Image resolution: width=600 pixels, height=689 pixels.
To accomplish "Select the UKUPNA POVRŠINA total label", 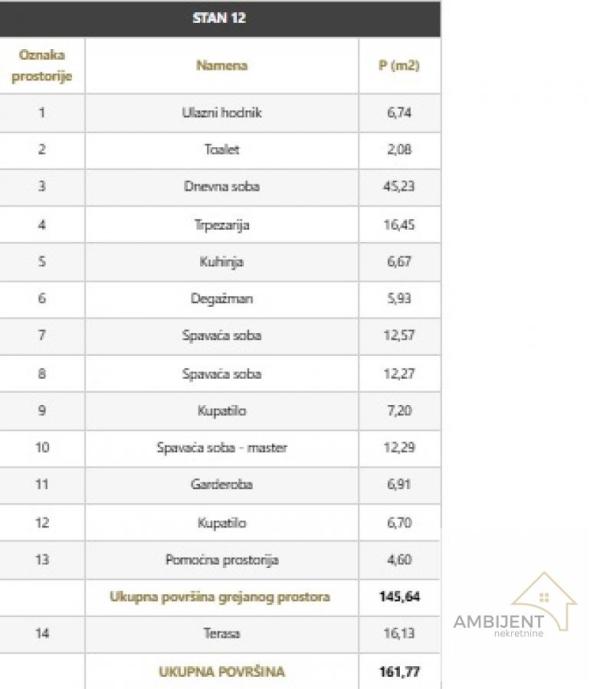I will click(221, 672).
